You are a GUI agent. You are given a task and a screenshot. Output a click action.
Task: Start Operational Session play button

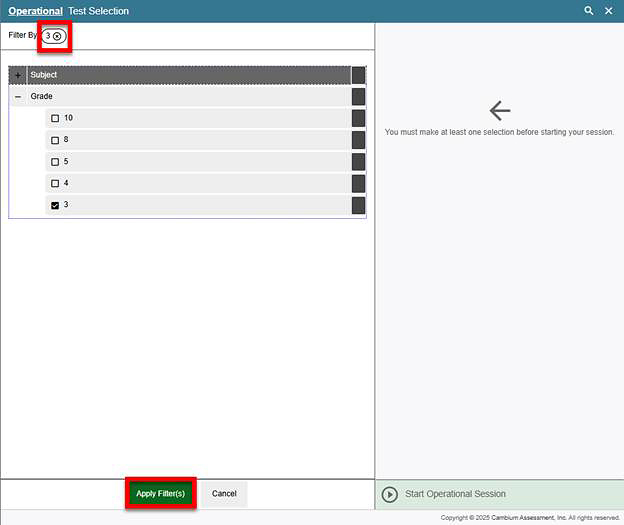pos(390,494)
